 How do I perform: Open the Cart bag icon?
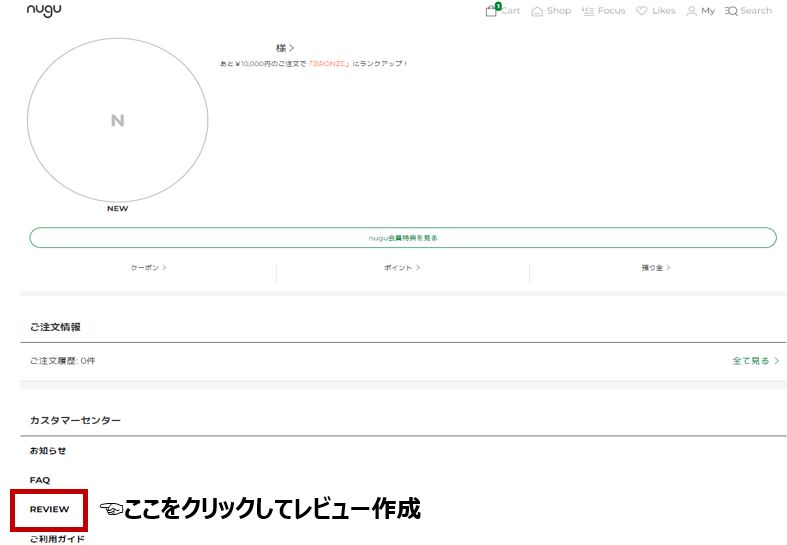pos(491,11)
